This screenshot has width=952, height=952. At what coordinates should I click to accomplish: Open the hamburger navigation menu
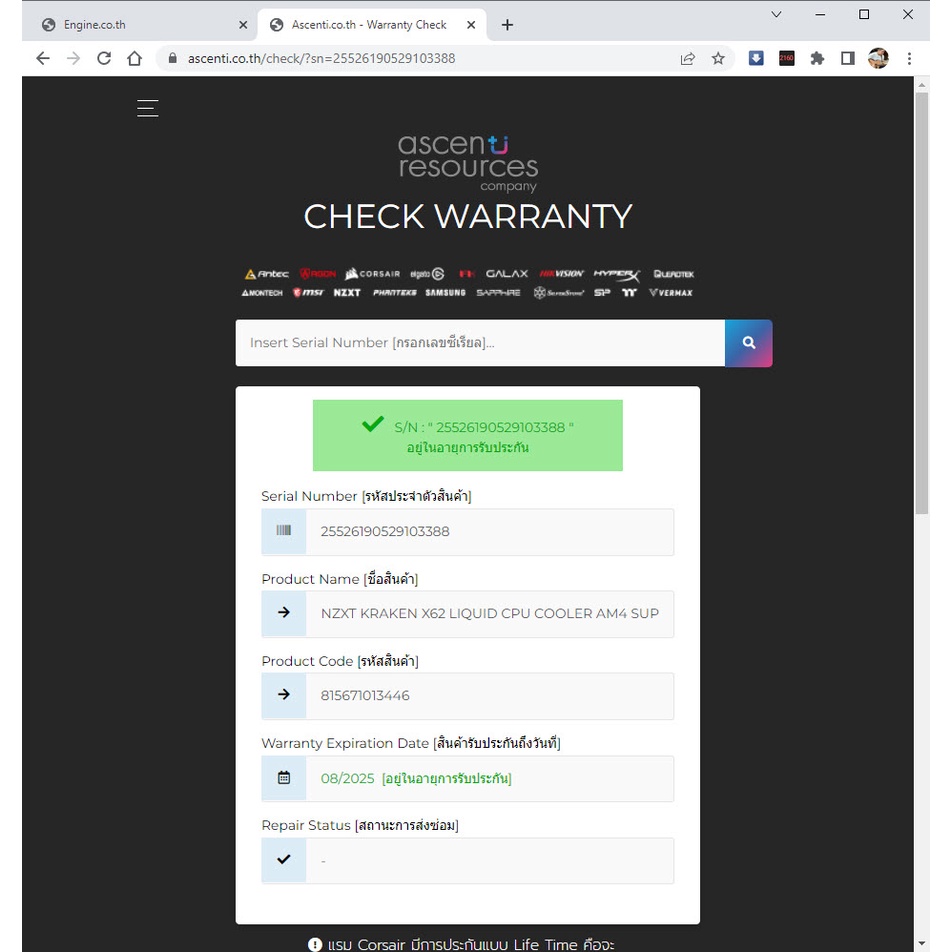click(x=148, y=108)
